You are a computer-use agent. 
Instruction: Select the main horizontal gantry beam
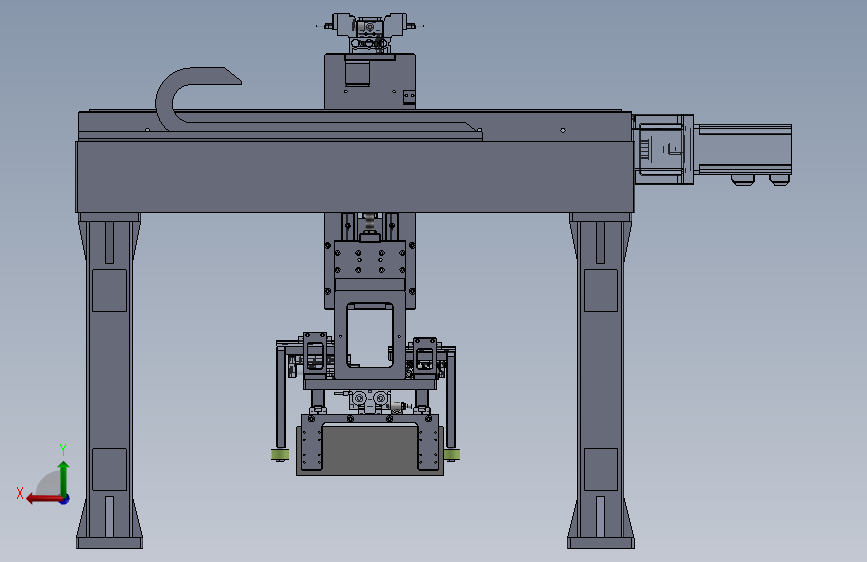[x=354, y=176]
